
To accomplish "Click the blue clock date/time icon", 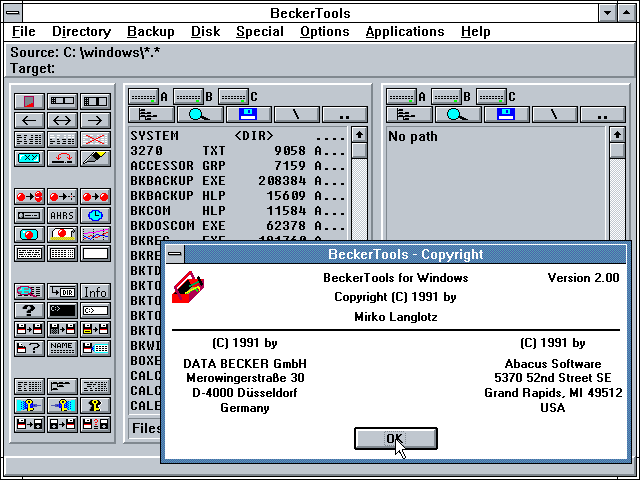I will 95,216.
